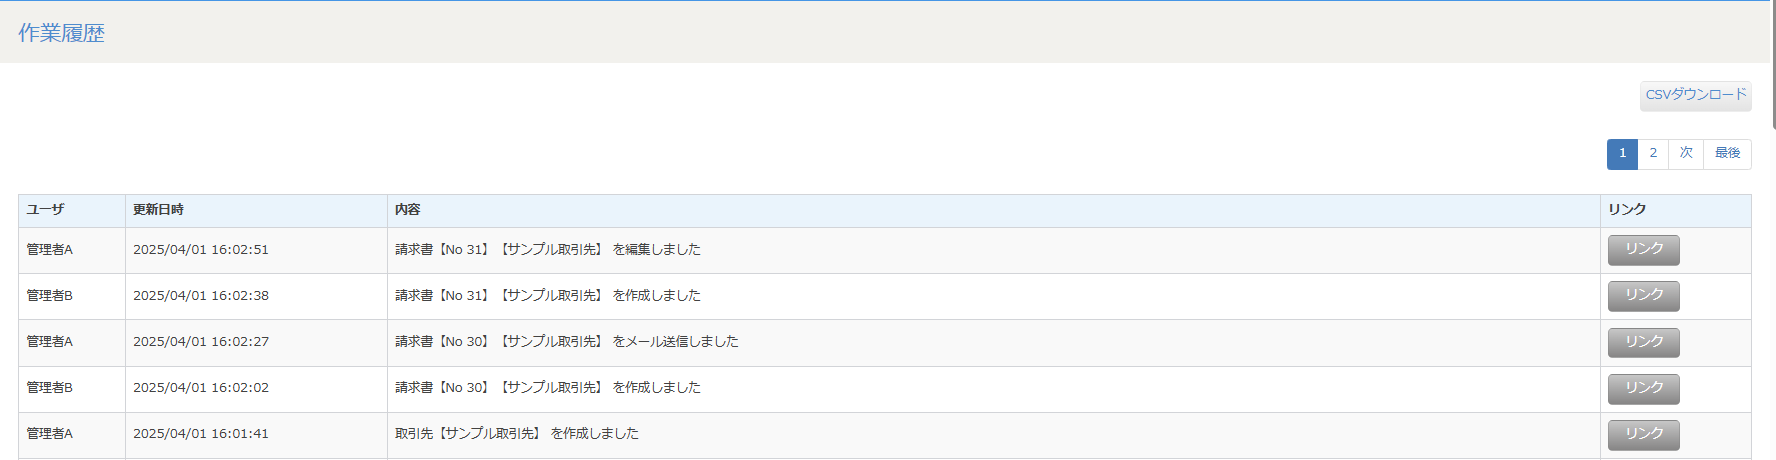Open リンク for the 16:02:02 No 30 created row
This screenshot has height=460, width=1776.
[1644, 388]
